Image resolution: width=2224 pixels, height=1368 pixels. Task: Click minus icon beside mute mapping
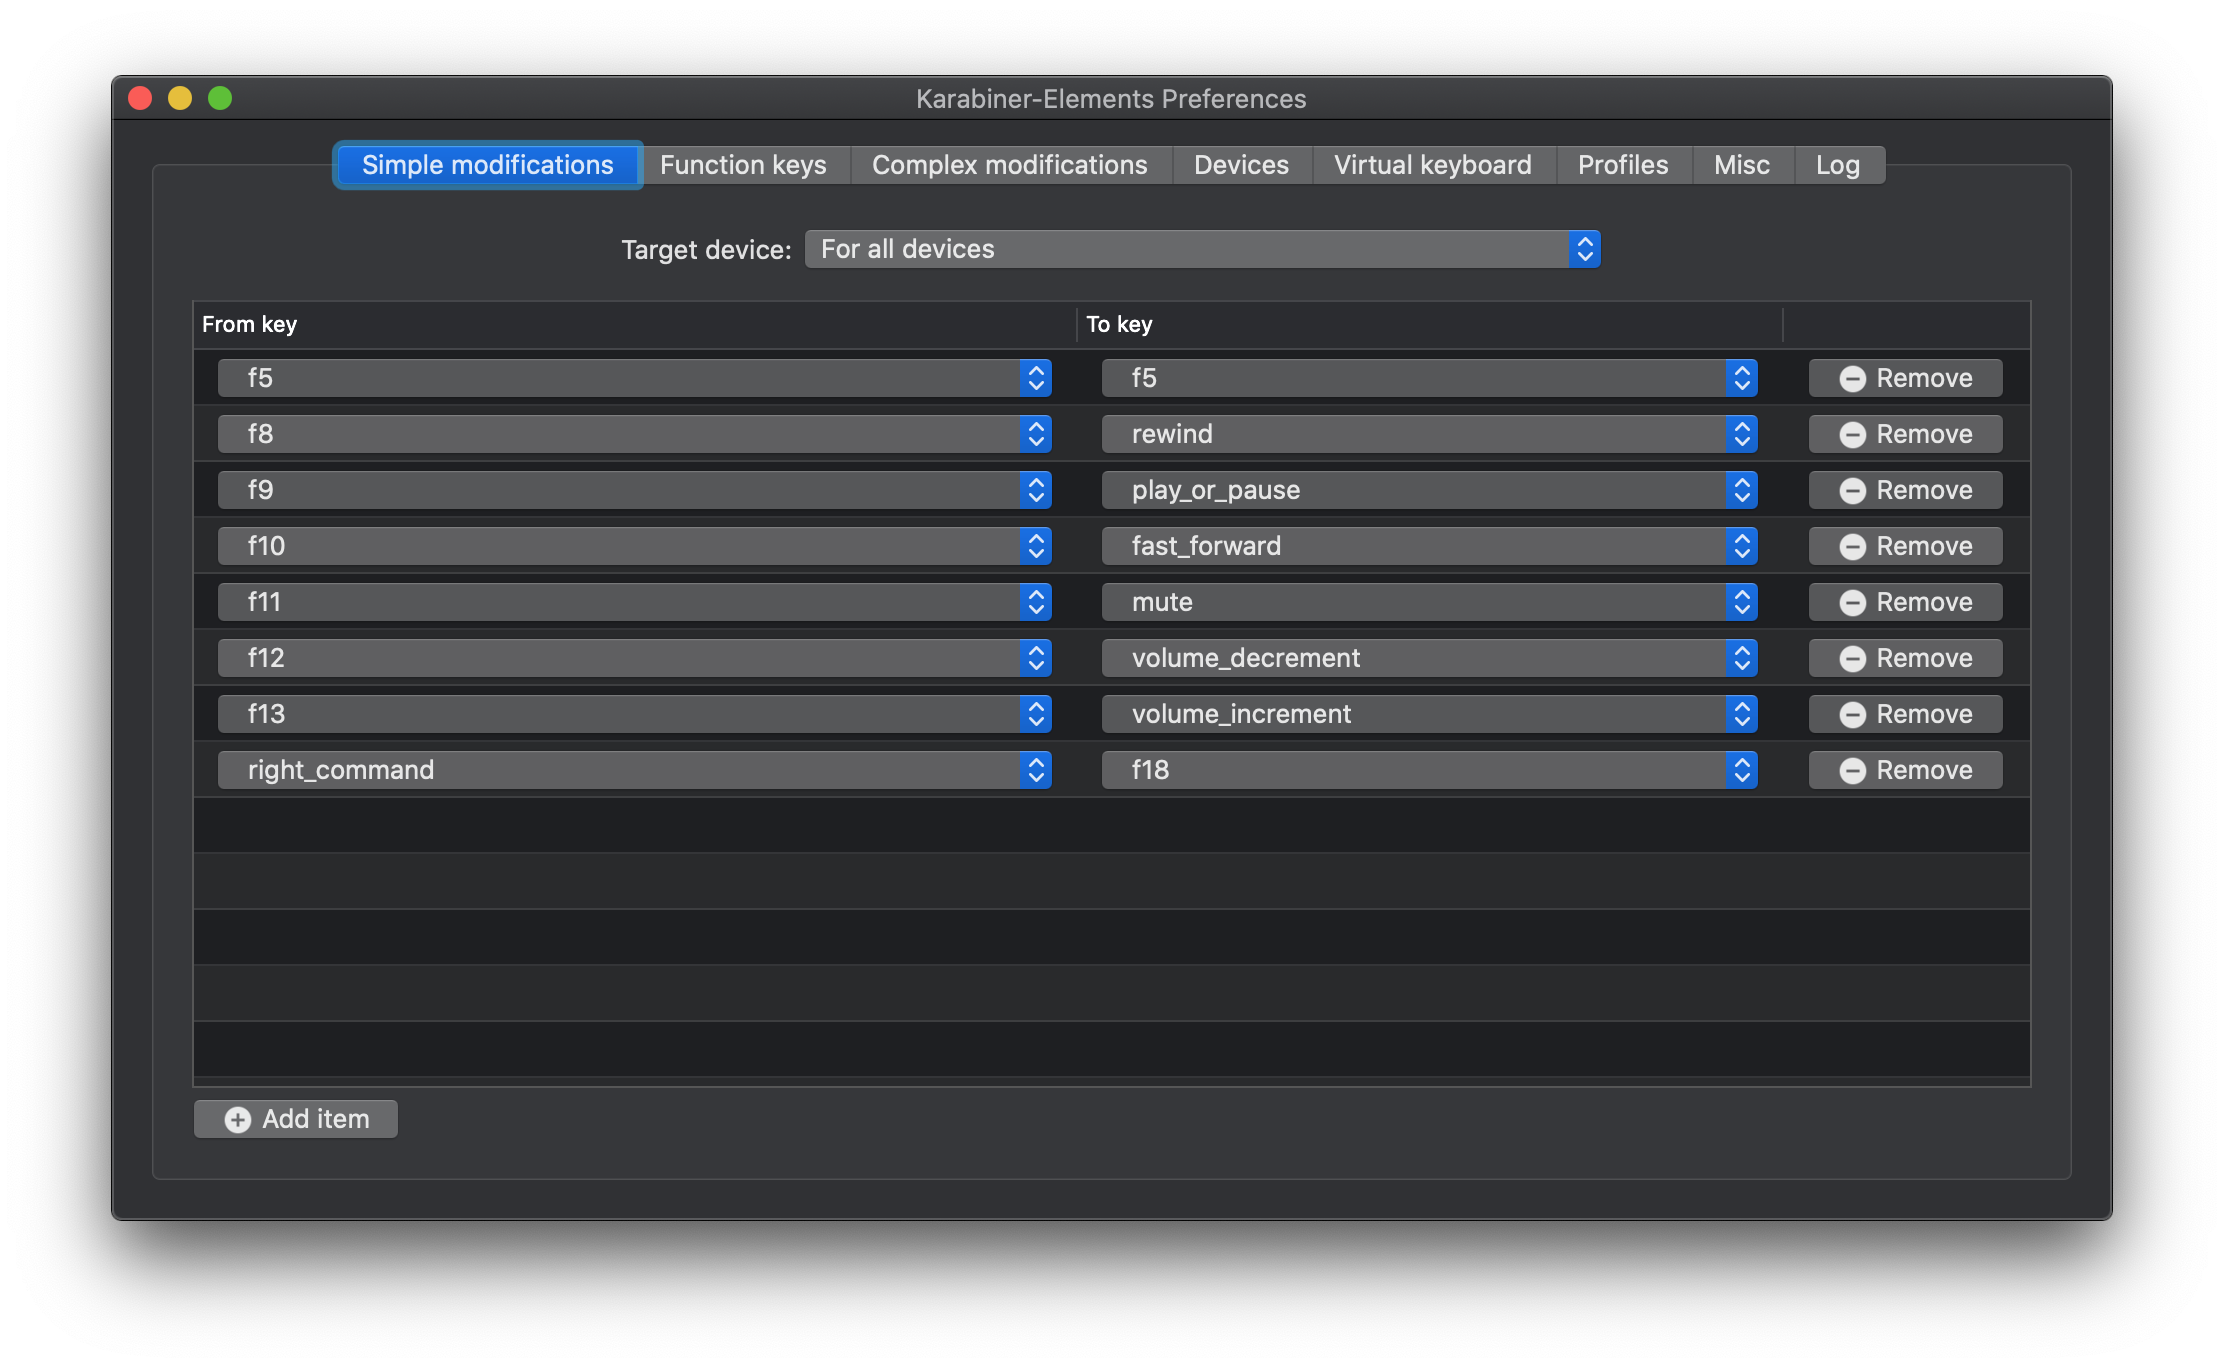pos(1852,603)
